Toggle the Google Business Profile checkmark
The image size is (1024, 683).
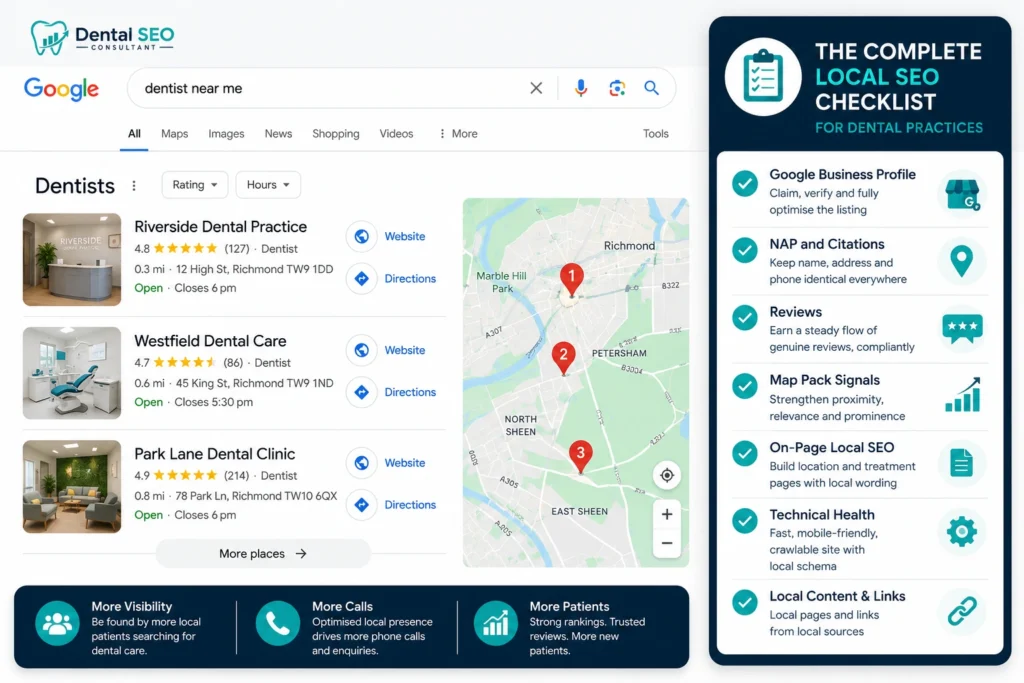click(744, 183)
